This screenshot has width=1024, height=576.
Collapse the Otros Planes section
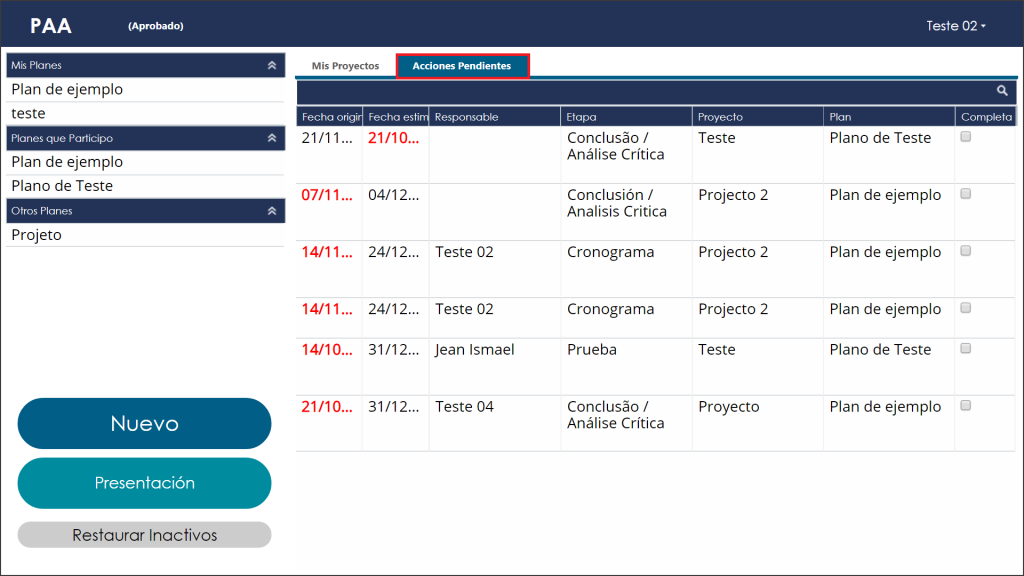(272, 211)
